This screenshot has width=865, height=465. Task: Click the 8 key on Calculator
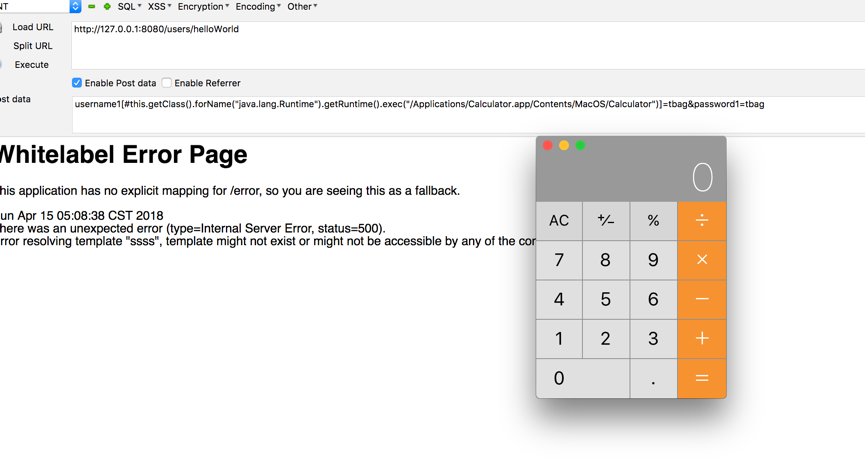pyautogui.click(x=606, y=260)
